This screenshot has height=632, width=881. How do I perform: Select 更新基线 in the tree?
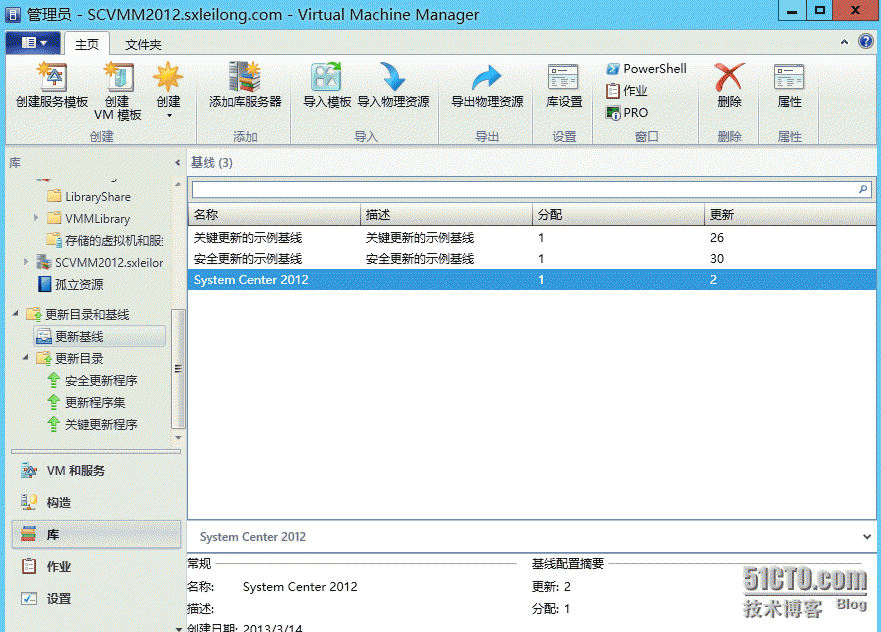pyautogui.click(x=99, y=337)
